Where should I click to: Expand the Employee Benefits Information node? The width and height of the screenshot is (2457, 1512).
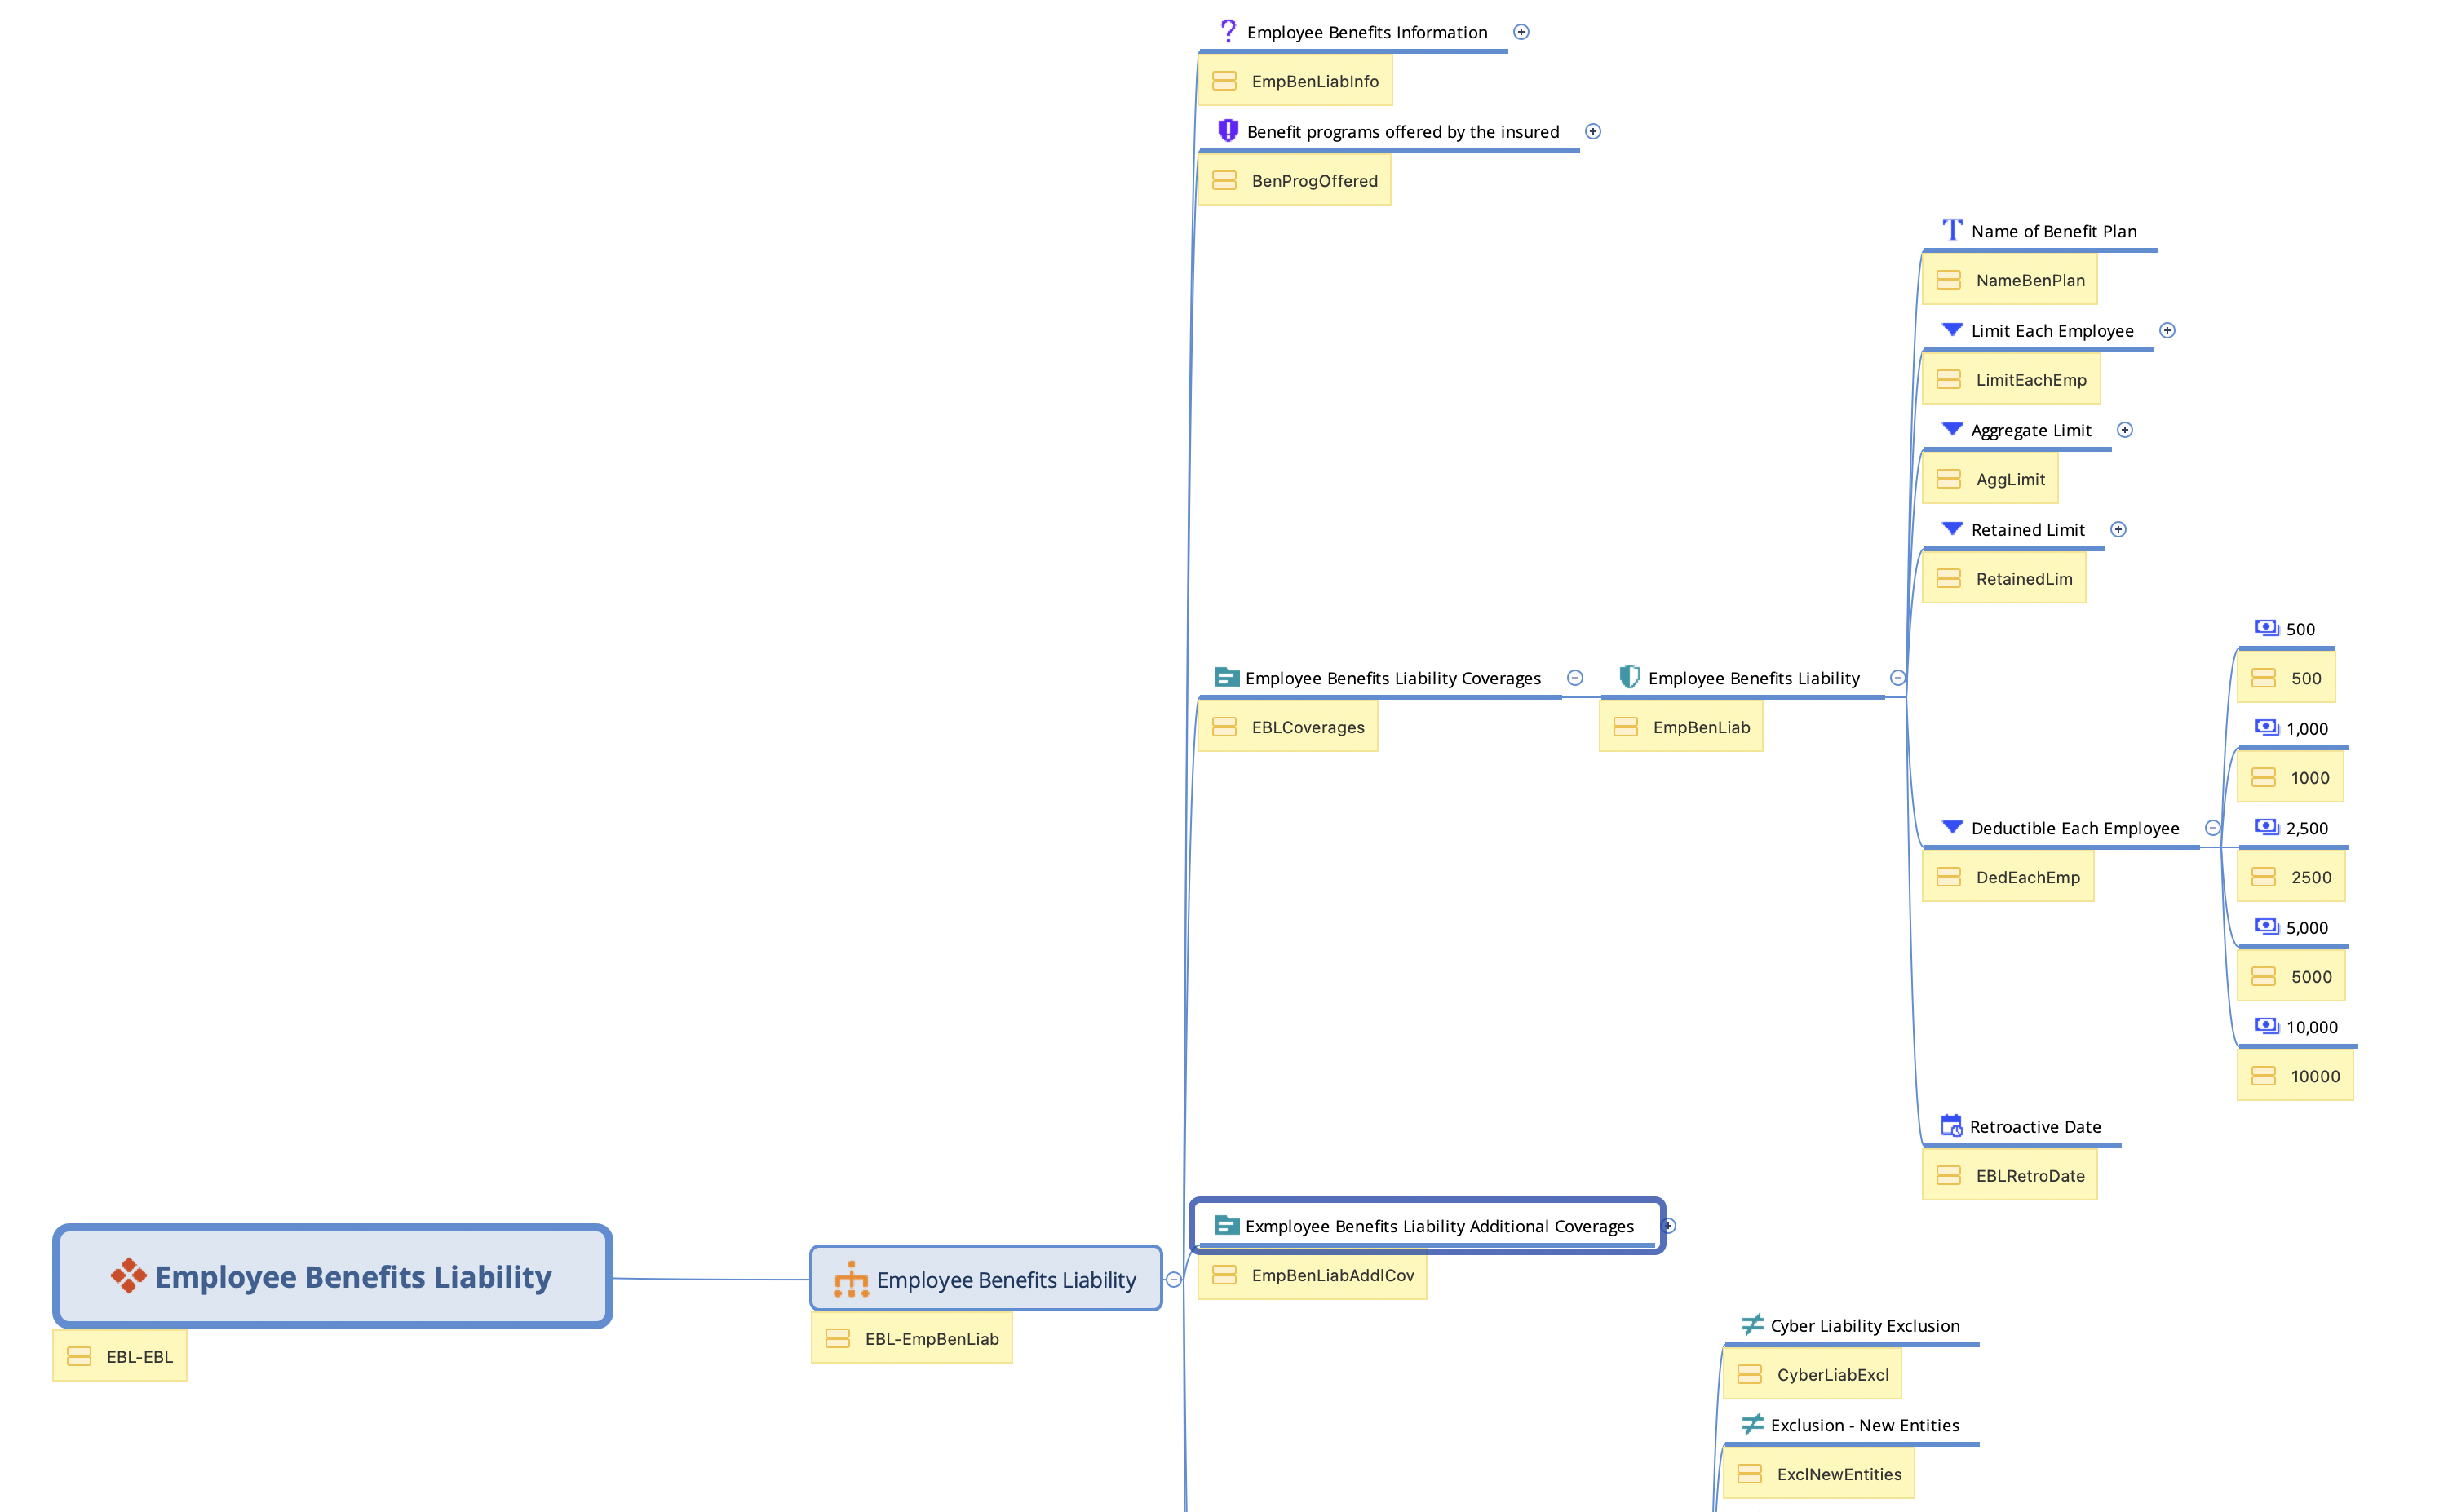pyautogui.click(x=1521, y=32)
